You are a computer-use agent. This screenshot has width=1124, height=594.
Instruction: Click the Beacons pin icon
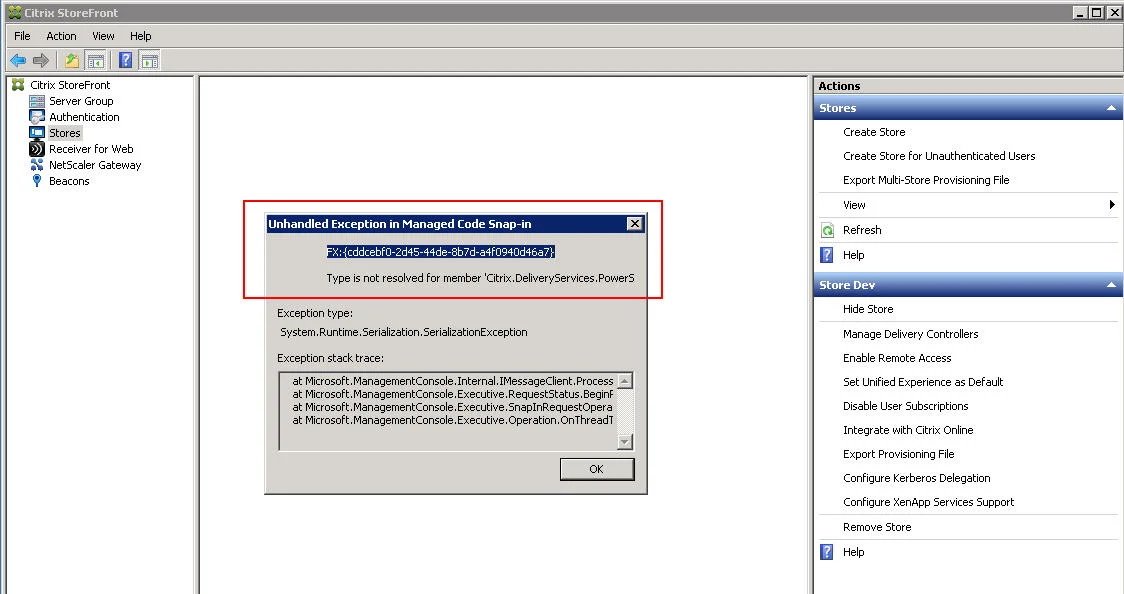click(x=37, y=181)
